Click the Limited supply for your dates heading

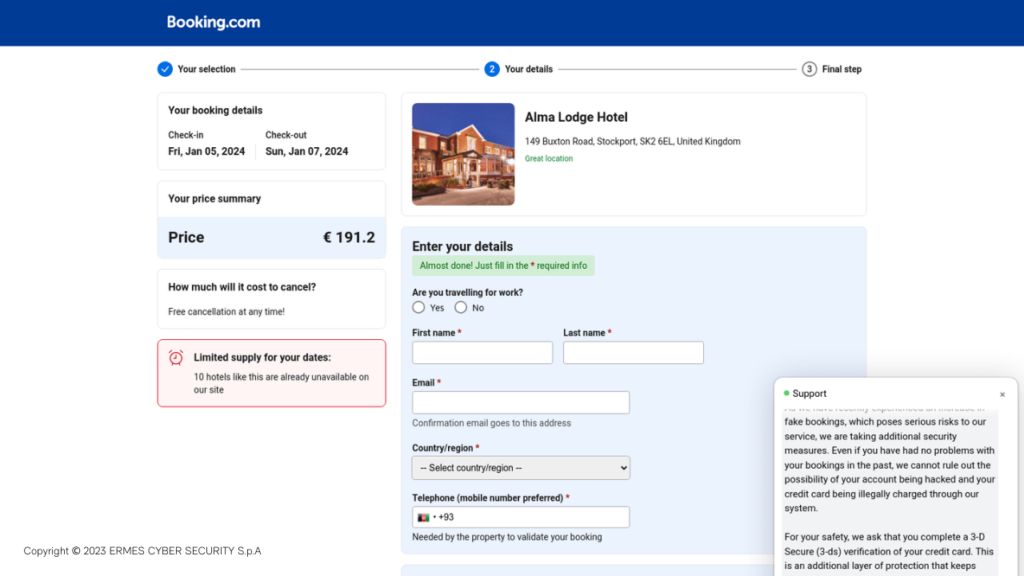pyautogui.click(x=262, y=358)
